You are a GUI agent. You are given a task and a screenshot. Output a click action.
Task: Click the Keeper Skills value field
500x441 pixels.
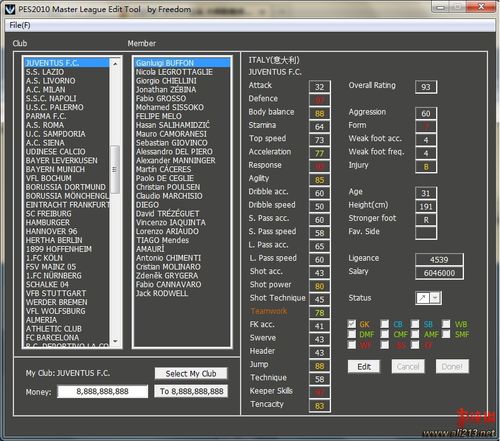(x=320, y=392)
